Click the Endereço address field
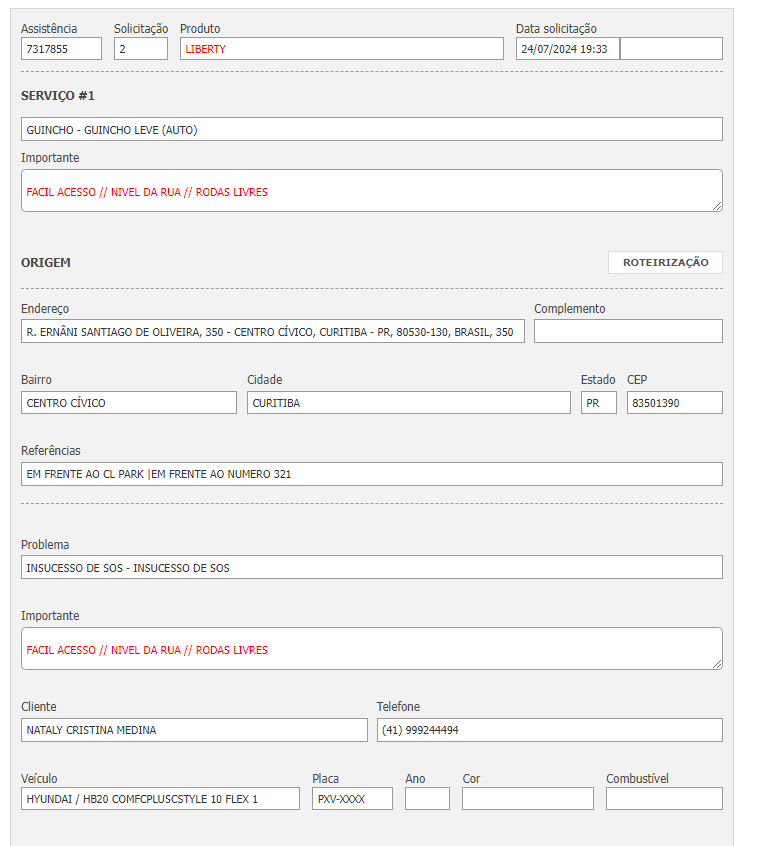The width and height of the screenshot is (761, 846). tap(272, 332)
